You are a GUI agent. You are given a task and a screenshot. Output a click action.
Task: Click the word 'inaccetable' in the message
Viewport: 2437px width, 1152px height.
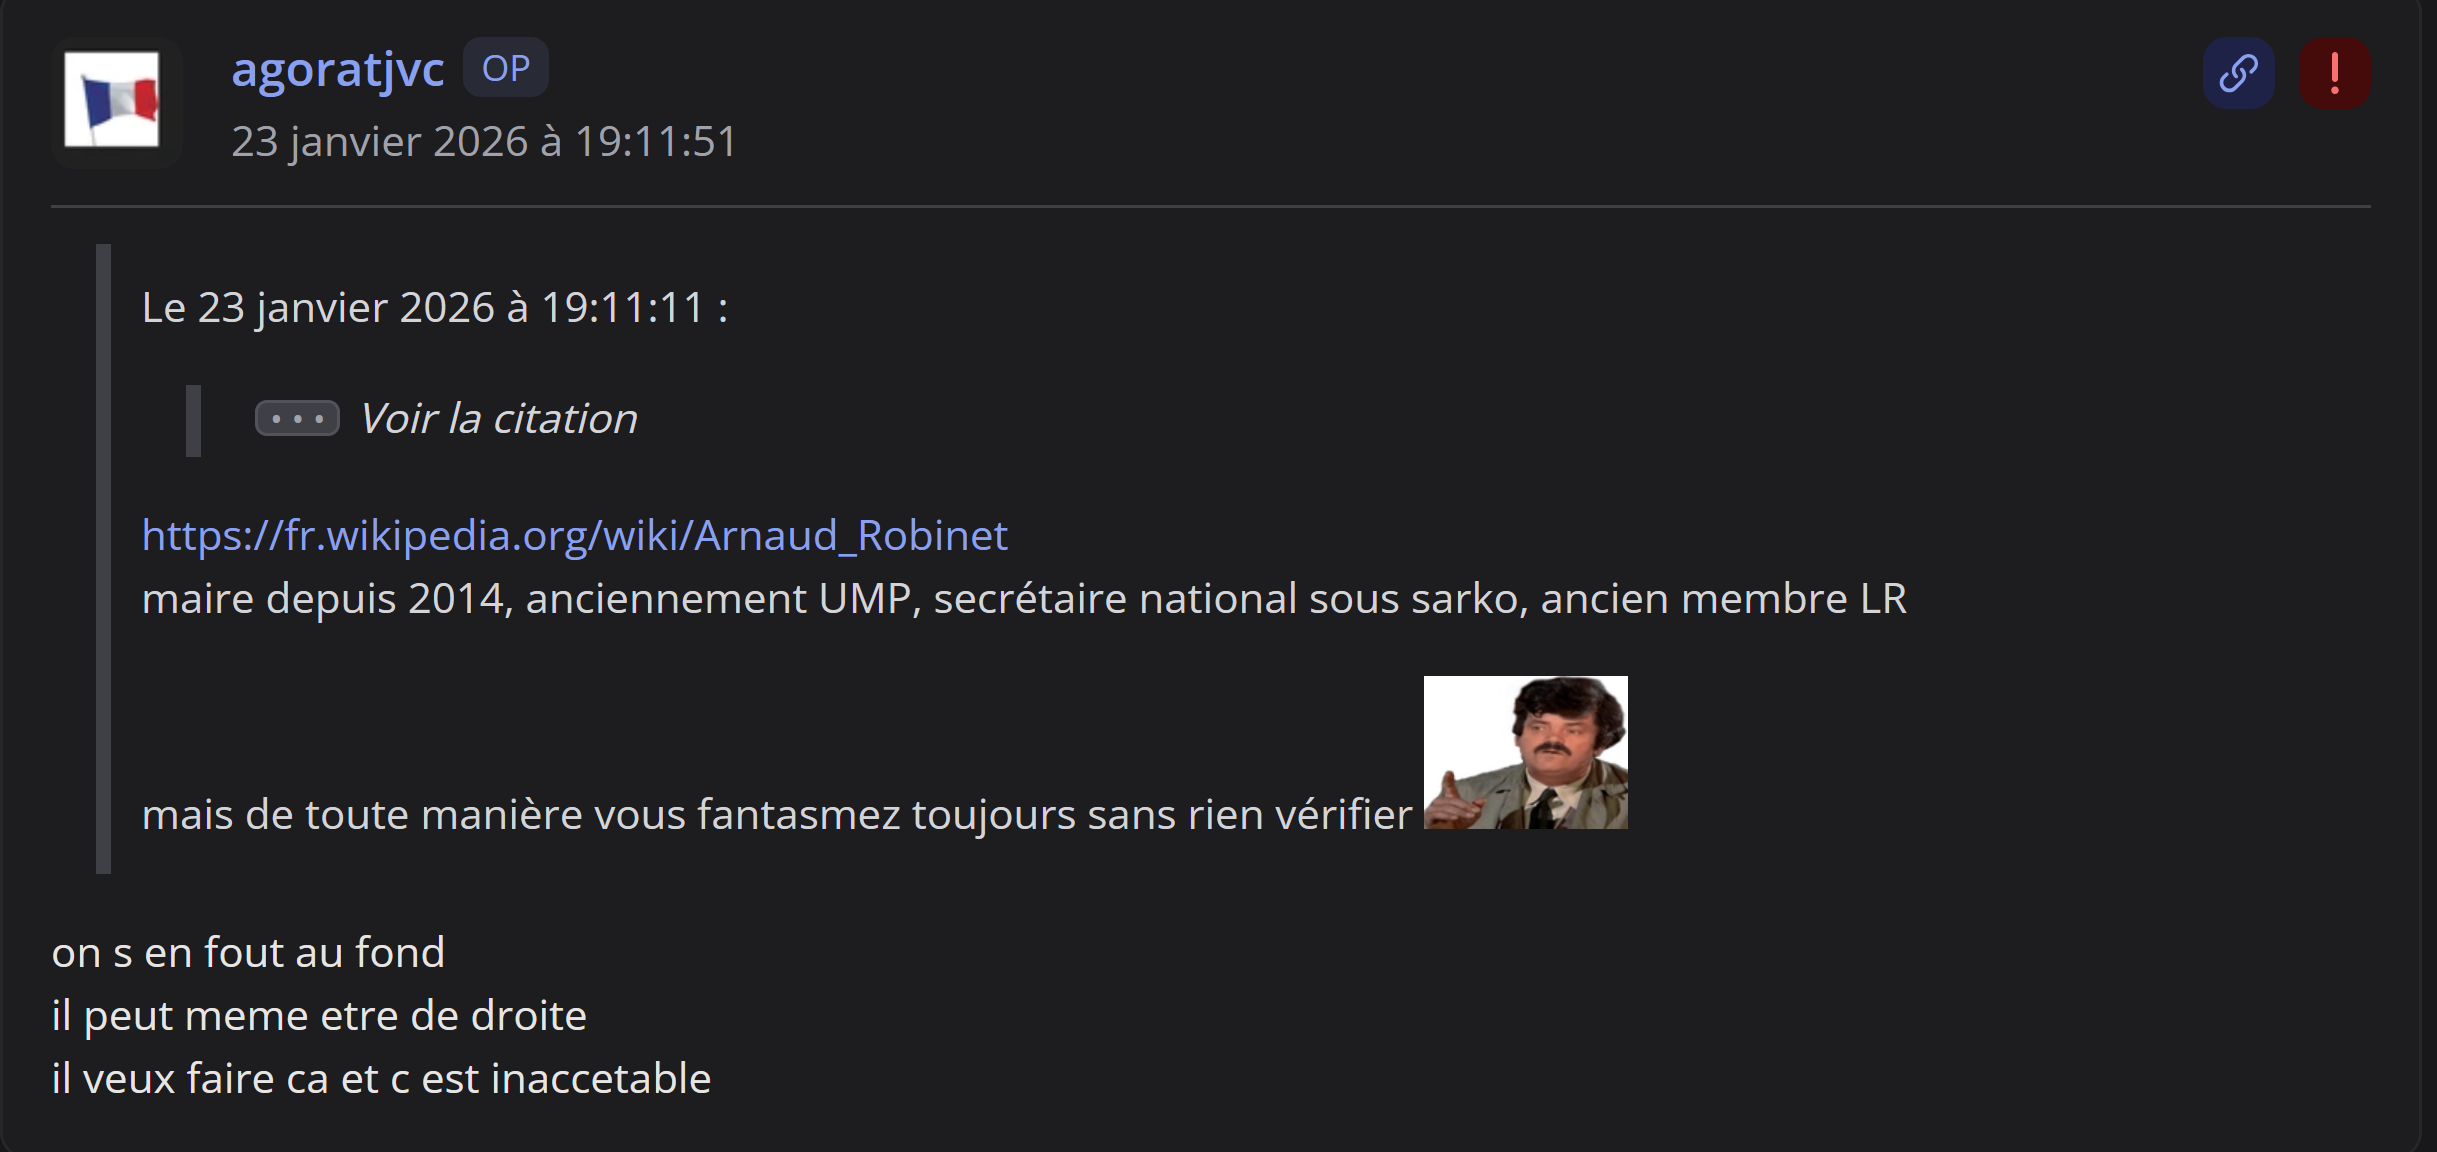pos(601,1078)
